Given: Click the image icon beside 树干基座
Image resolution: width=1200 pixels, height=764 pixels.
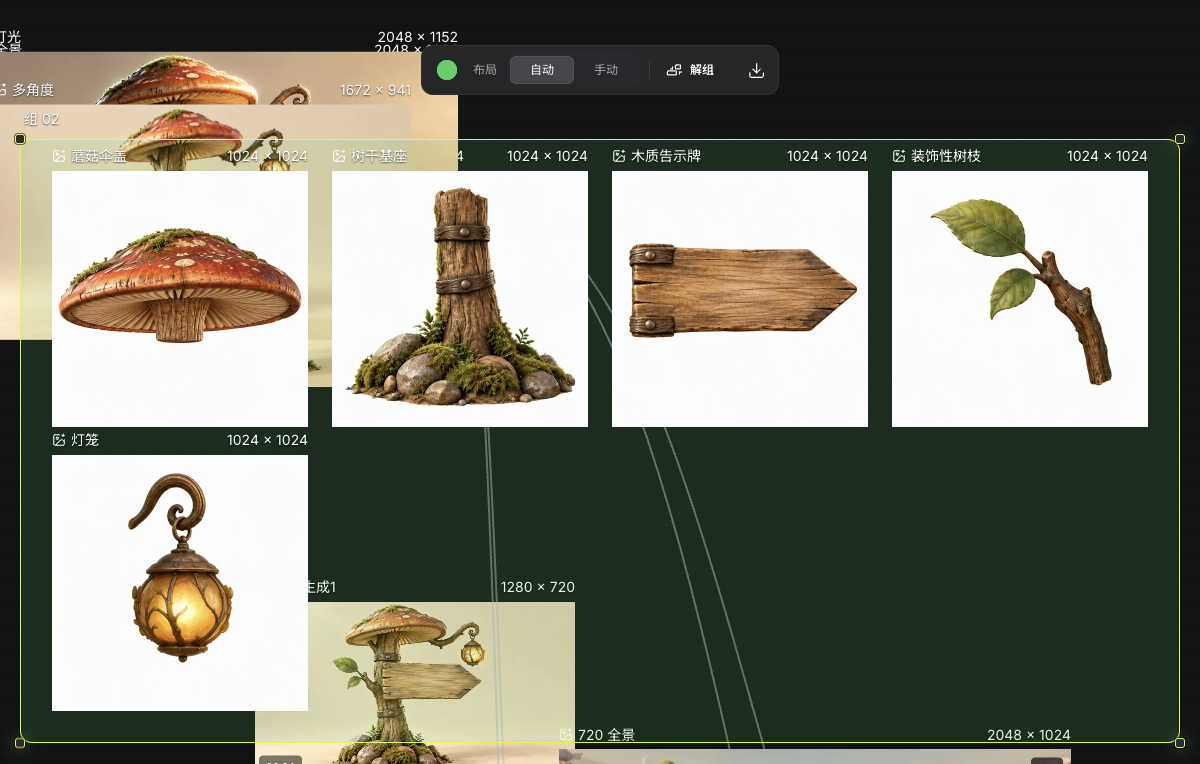Looking at the screenshot, I should pyautogui.click(x=339, y=156).
